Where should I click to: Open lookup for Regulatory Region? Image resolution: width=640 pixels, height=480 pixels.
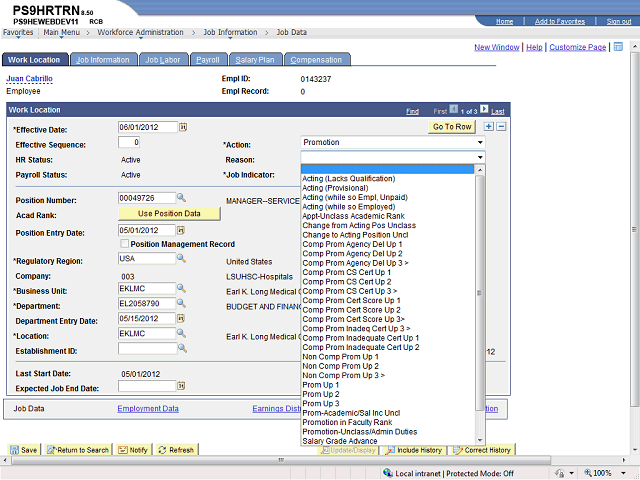pos(181,258)
